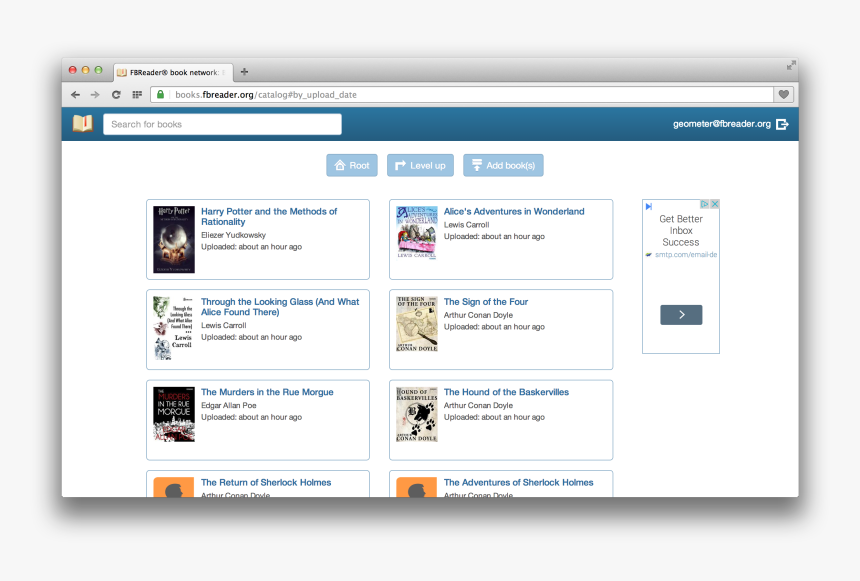Click Lewis Carroll under Alice's Adventures

[x=466, y=224]
